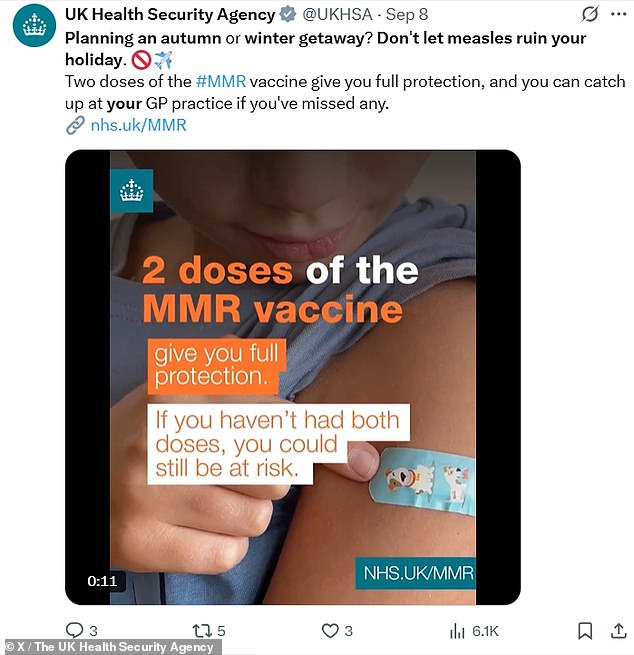Click the verified badge checkmark
The width and height of the screenshot is (634, 655).
pyautogui.click(x=288, y=15)
